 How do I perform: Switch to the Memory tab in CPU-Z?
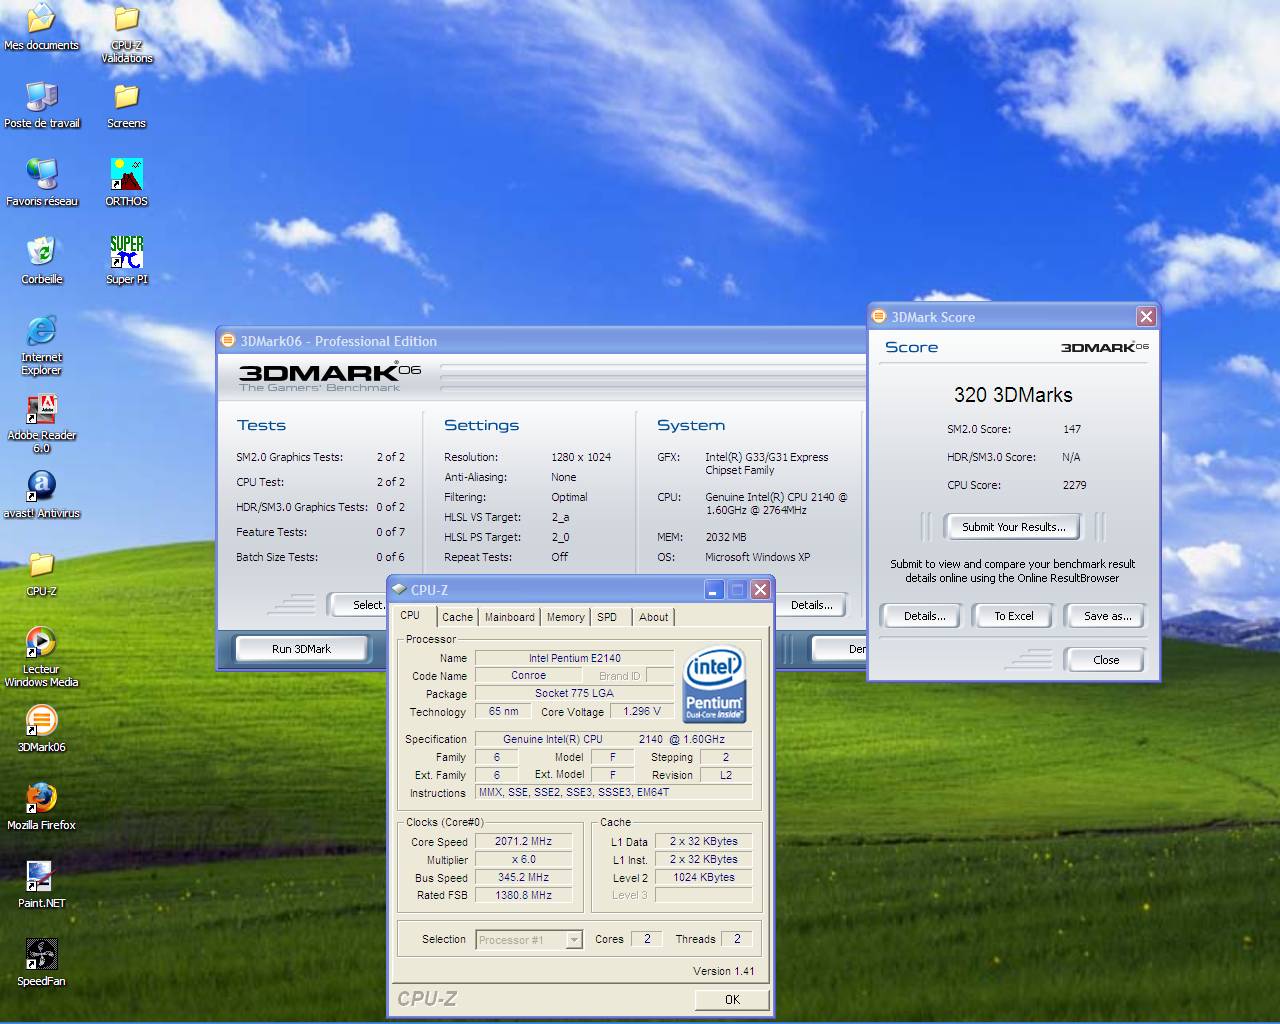tap(565, 617)
